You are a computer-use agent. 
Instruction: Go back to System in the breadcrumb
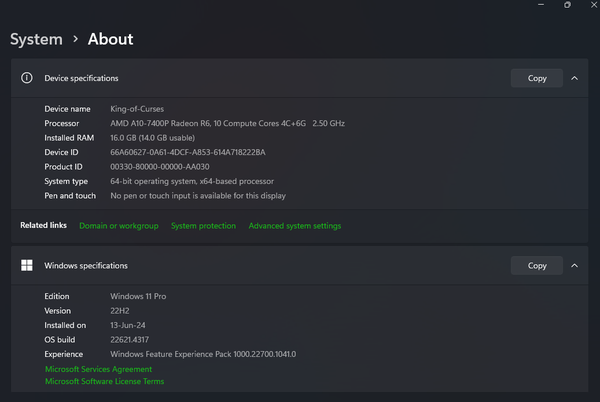point(36,40)
